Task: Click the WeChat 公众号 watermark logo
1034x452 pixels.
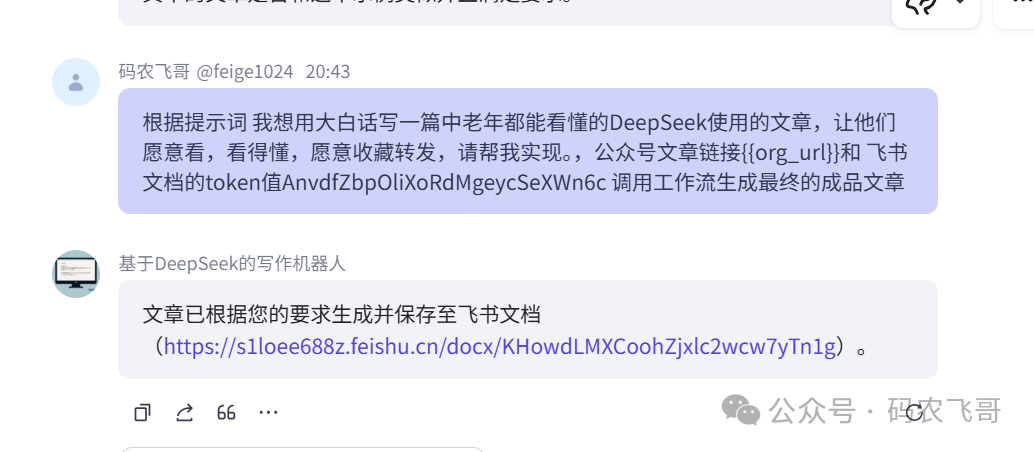Action: (x=741, y=410)
